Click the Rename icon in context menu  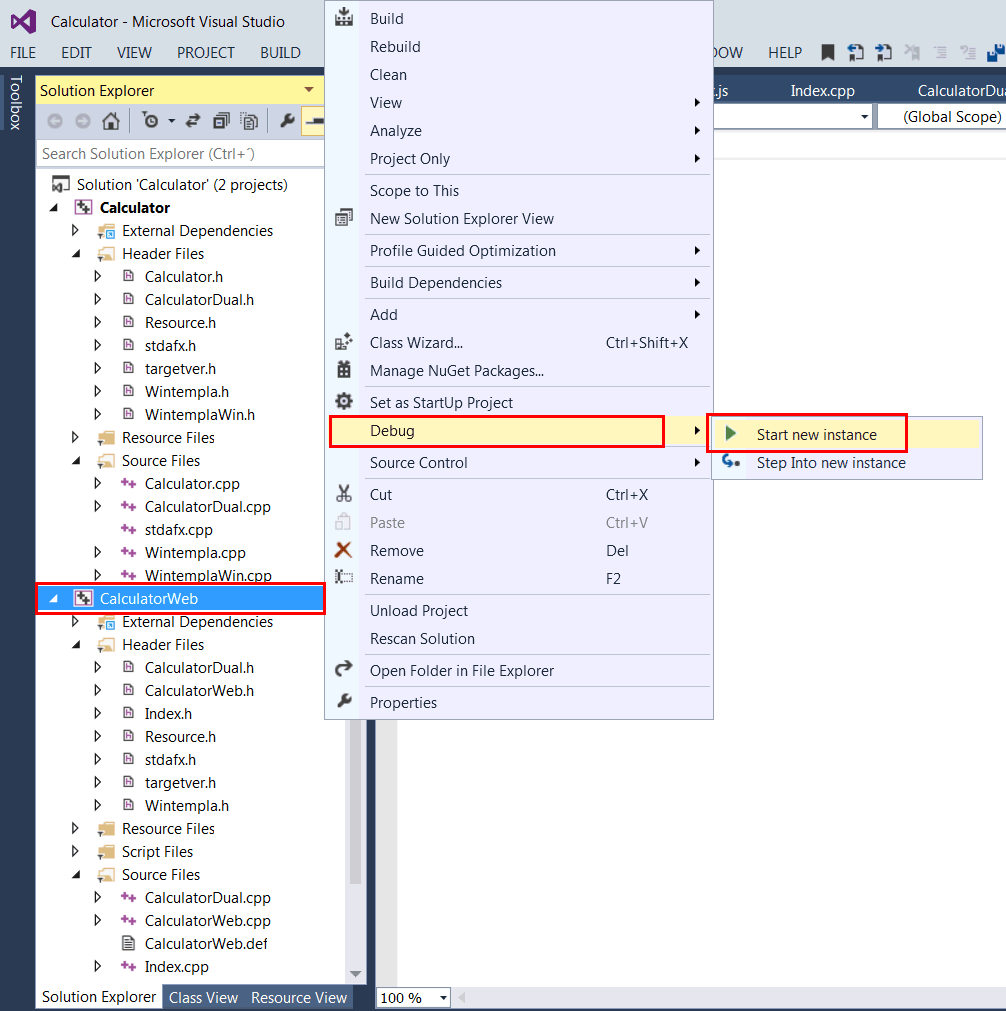point(344,577)
